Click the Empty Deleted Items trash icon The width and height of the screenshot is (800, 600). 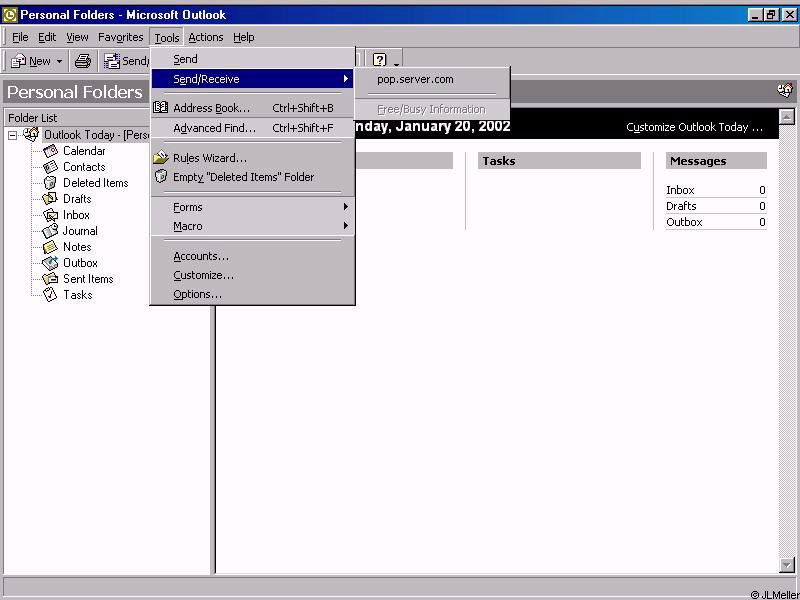(161, 177)
